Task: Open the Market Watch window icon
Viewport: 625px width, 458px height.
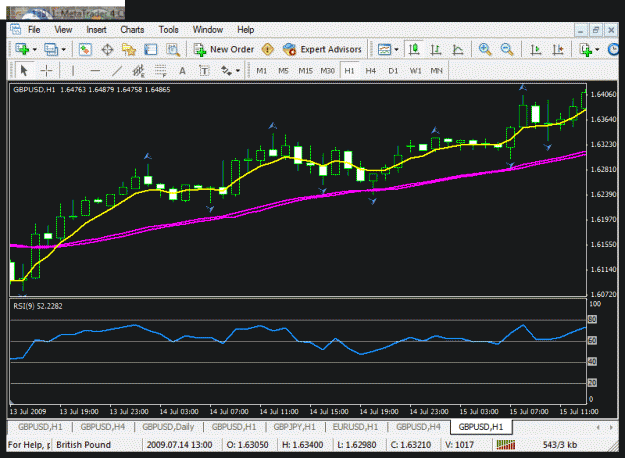Action: (85, 49)
